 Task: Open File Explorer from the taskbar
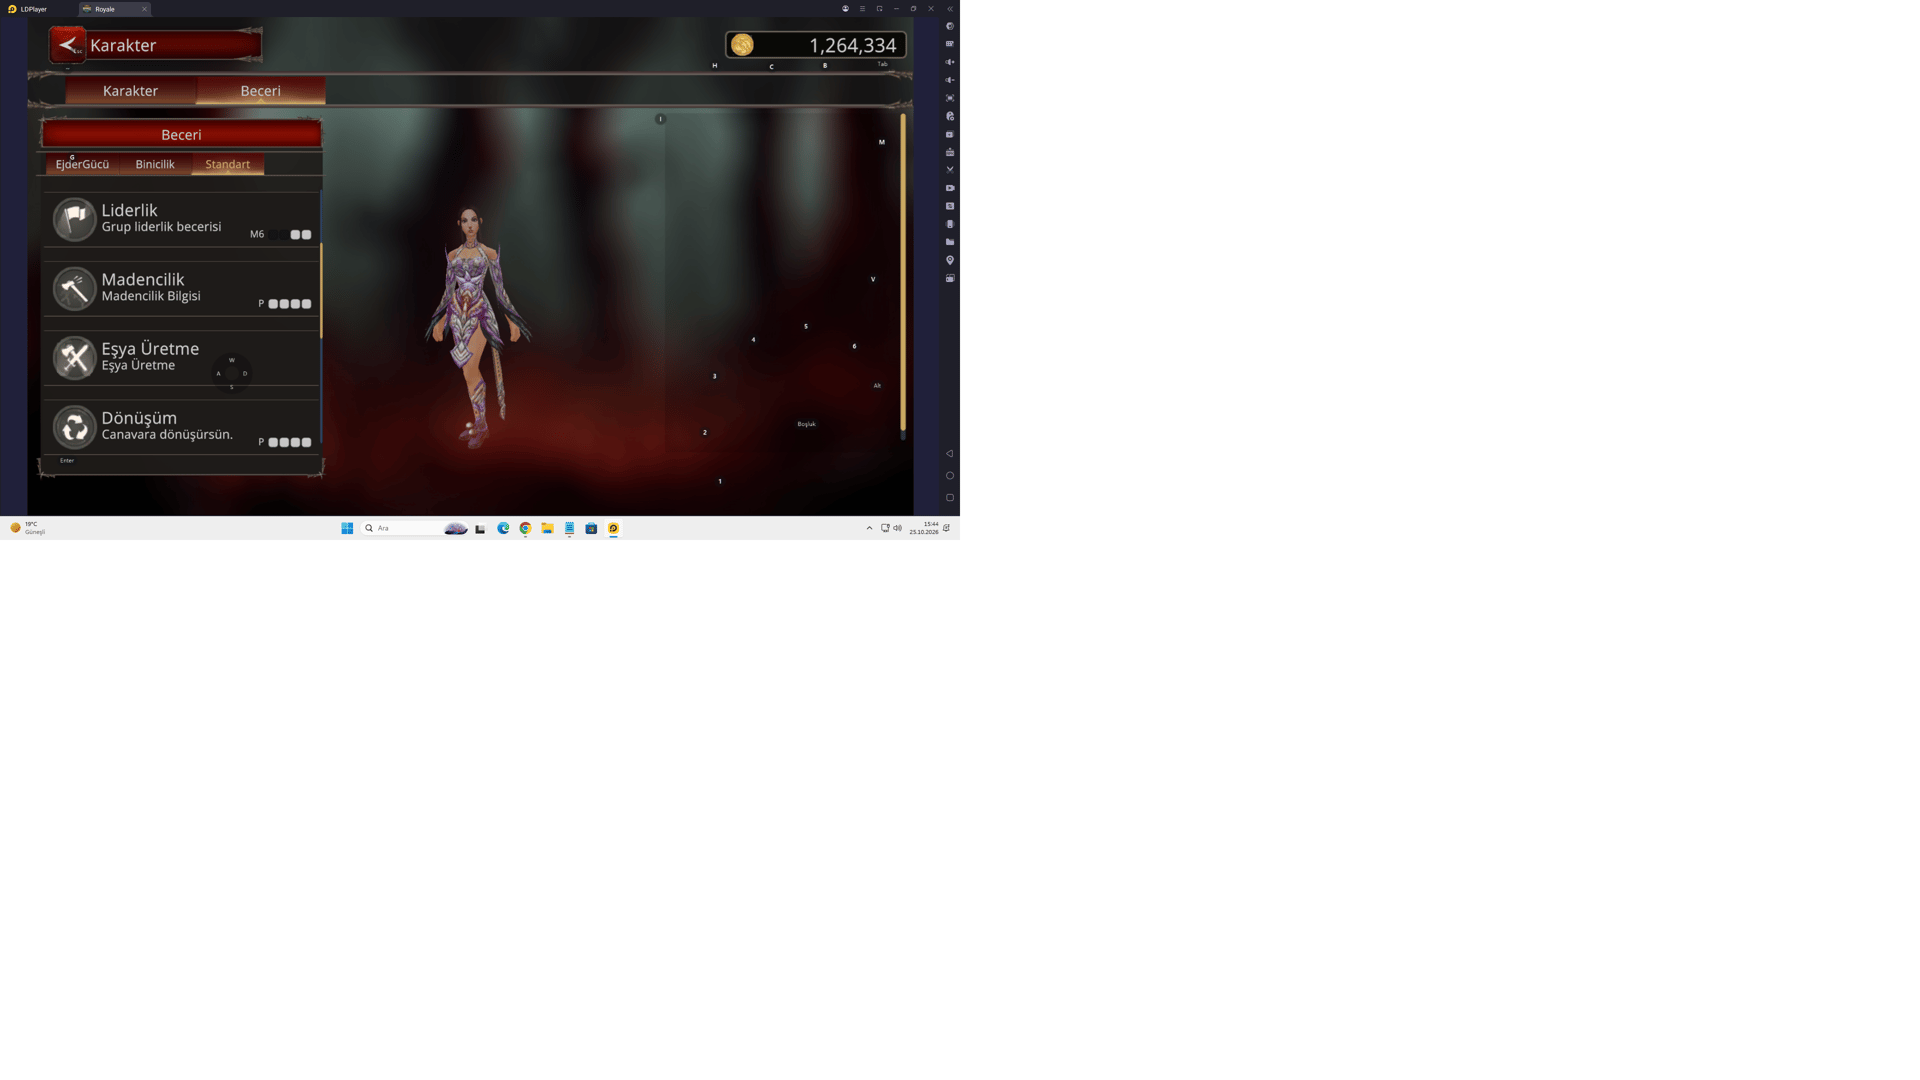coord(547,528)
